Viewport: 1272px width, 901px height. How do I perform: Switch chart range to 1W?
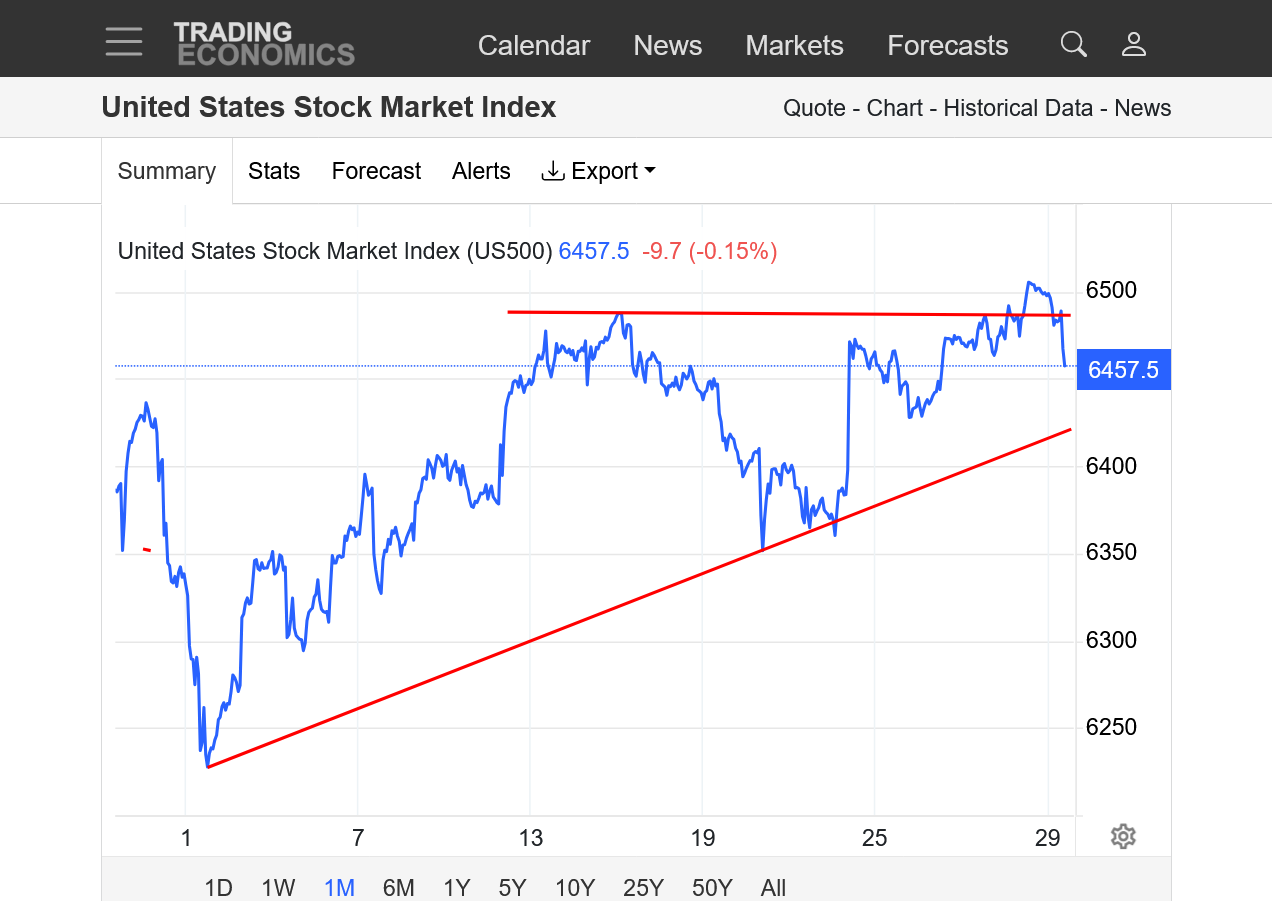click(x=278, y=887)
